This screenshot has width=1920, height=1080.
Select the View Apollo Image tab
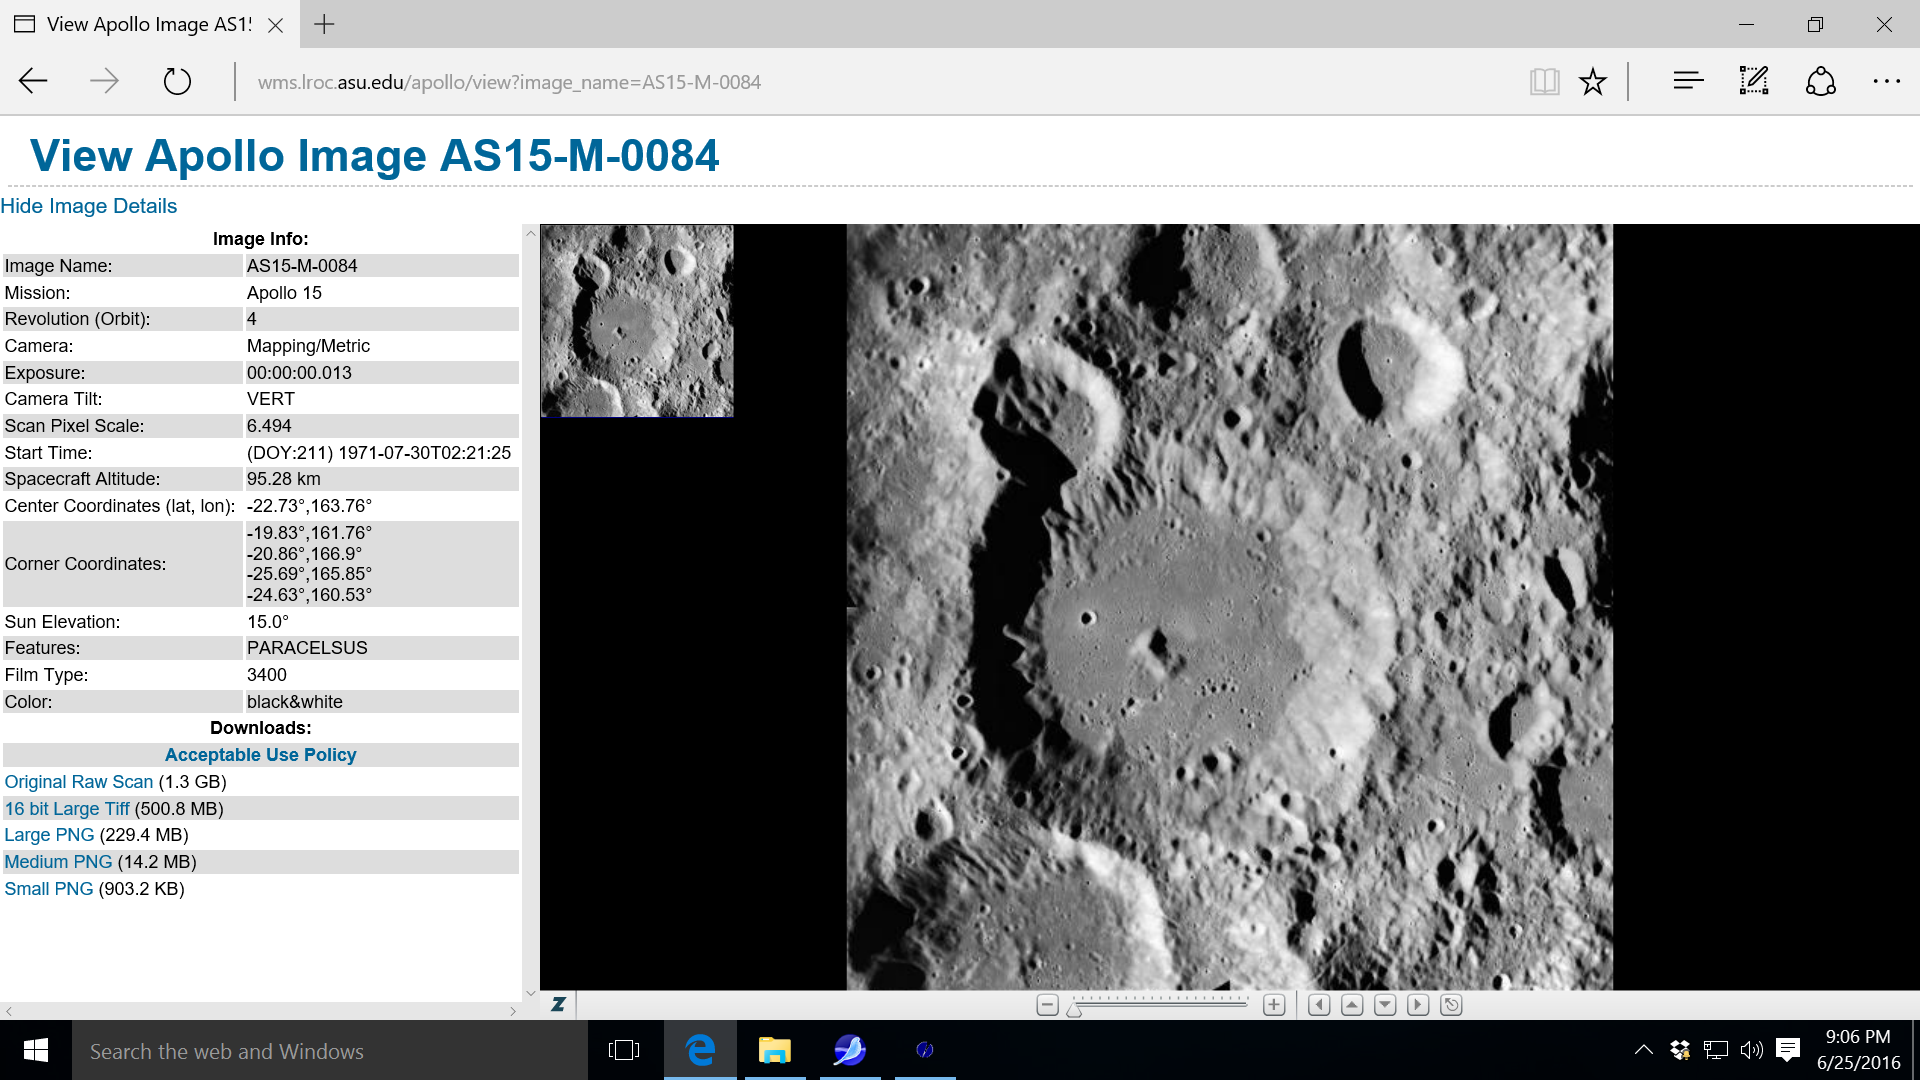pyautogui.click(x=150, y=24)
